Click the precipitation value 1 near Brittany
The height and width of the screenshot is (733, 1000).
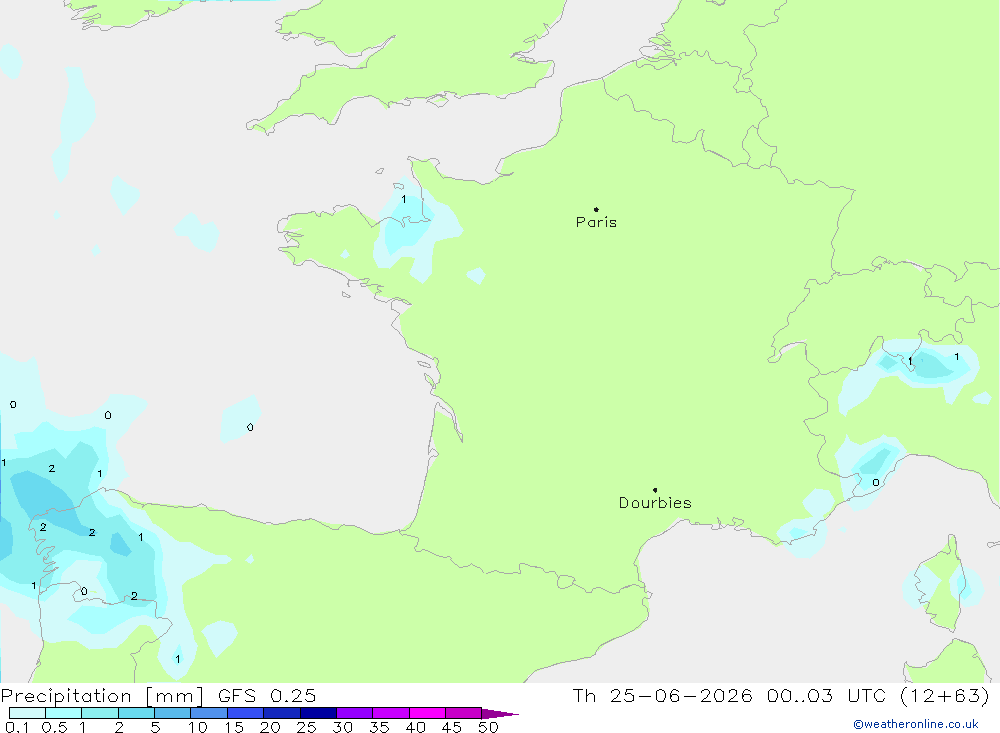point(404,200)
